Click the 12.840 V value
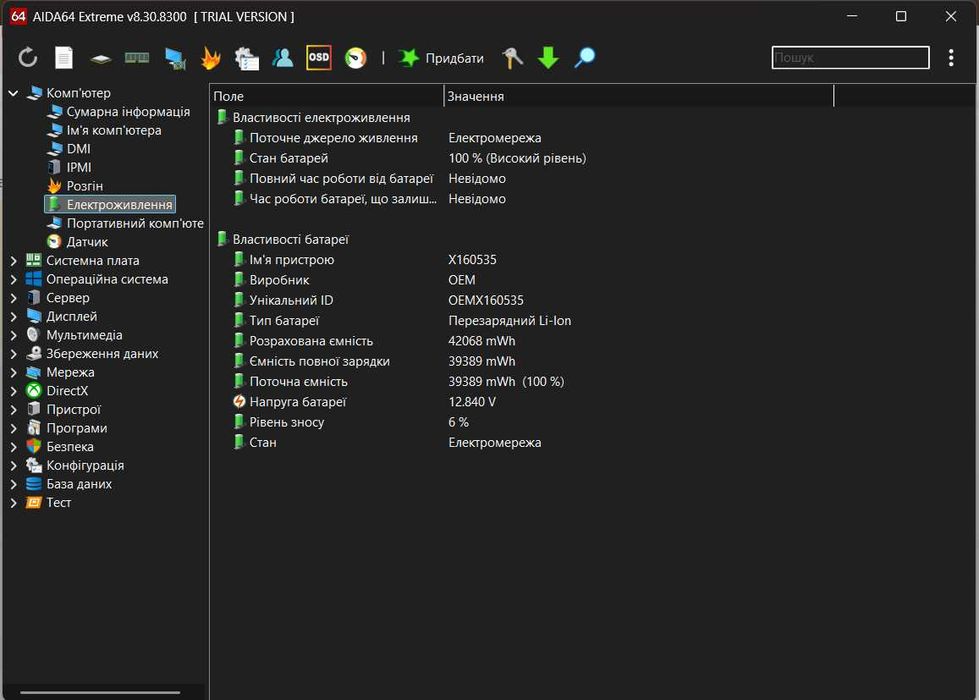The image size is (979, 700). point(472,402)
